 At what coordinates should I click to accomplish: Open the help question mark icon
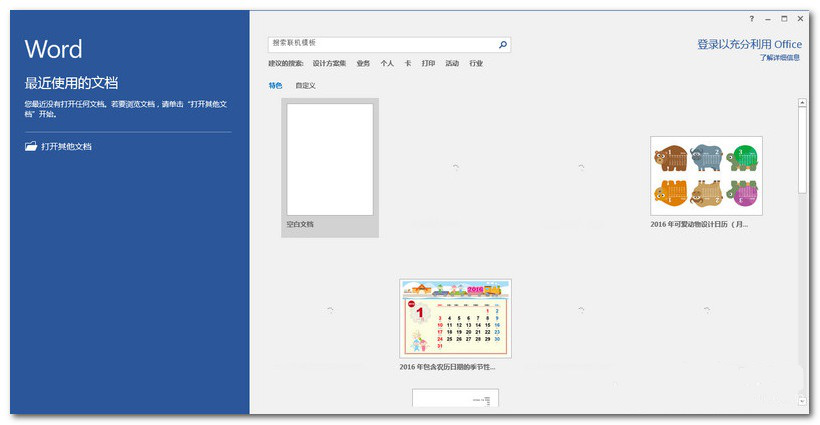pos(751,19)
